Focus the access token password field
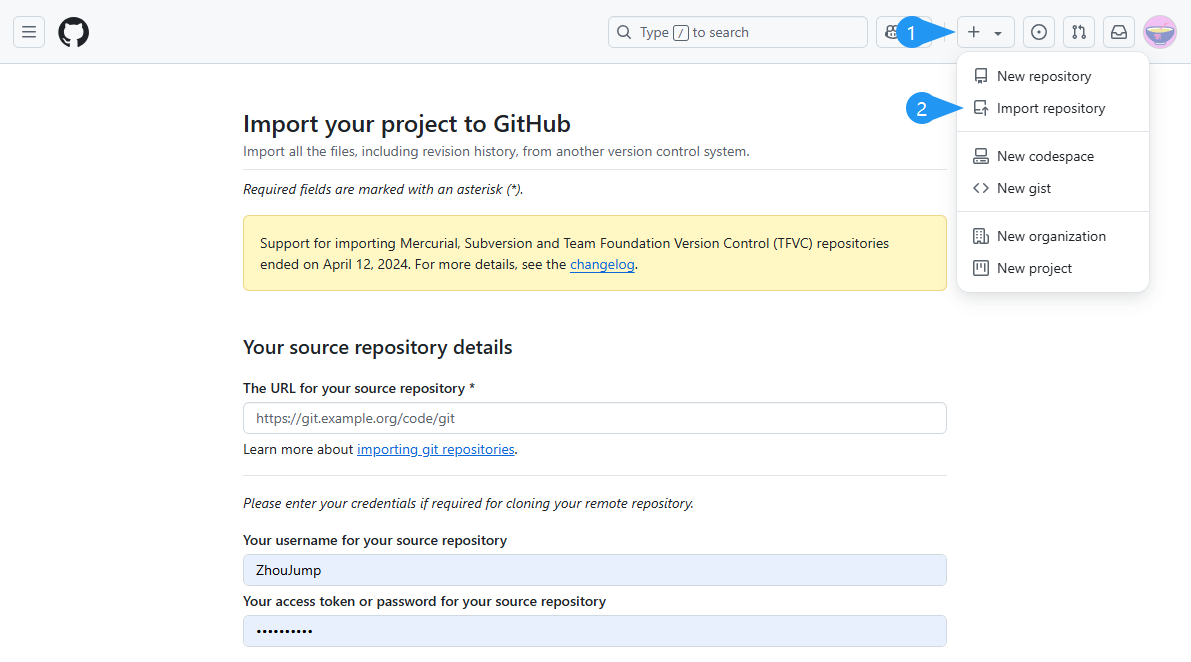 coord(594,631)
